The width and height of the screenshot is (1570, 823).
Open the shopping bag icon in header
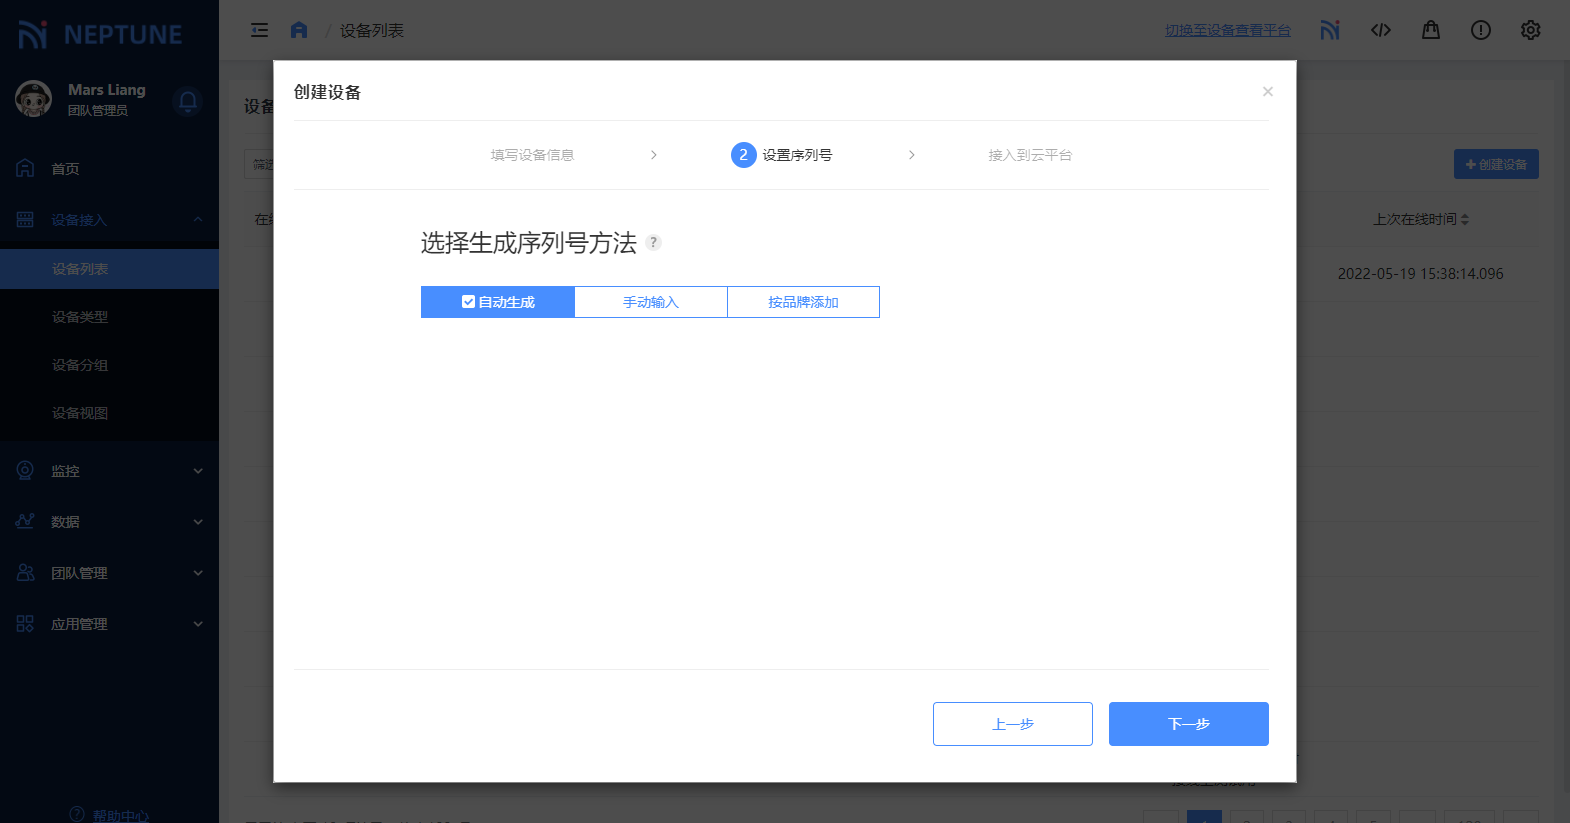click(1430, 30)
